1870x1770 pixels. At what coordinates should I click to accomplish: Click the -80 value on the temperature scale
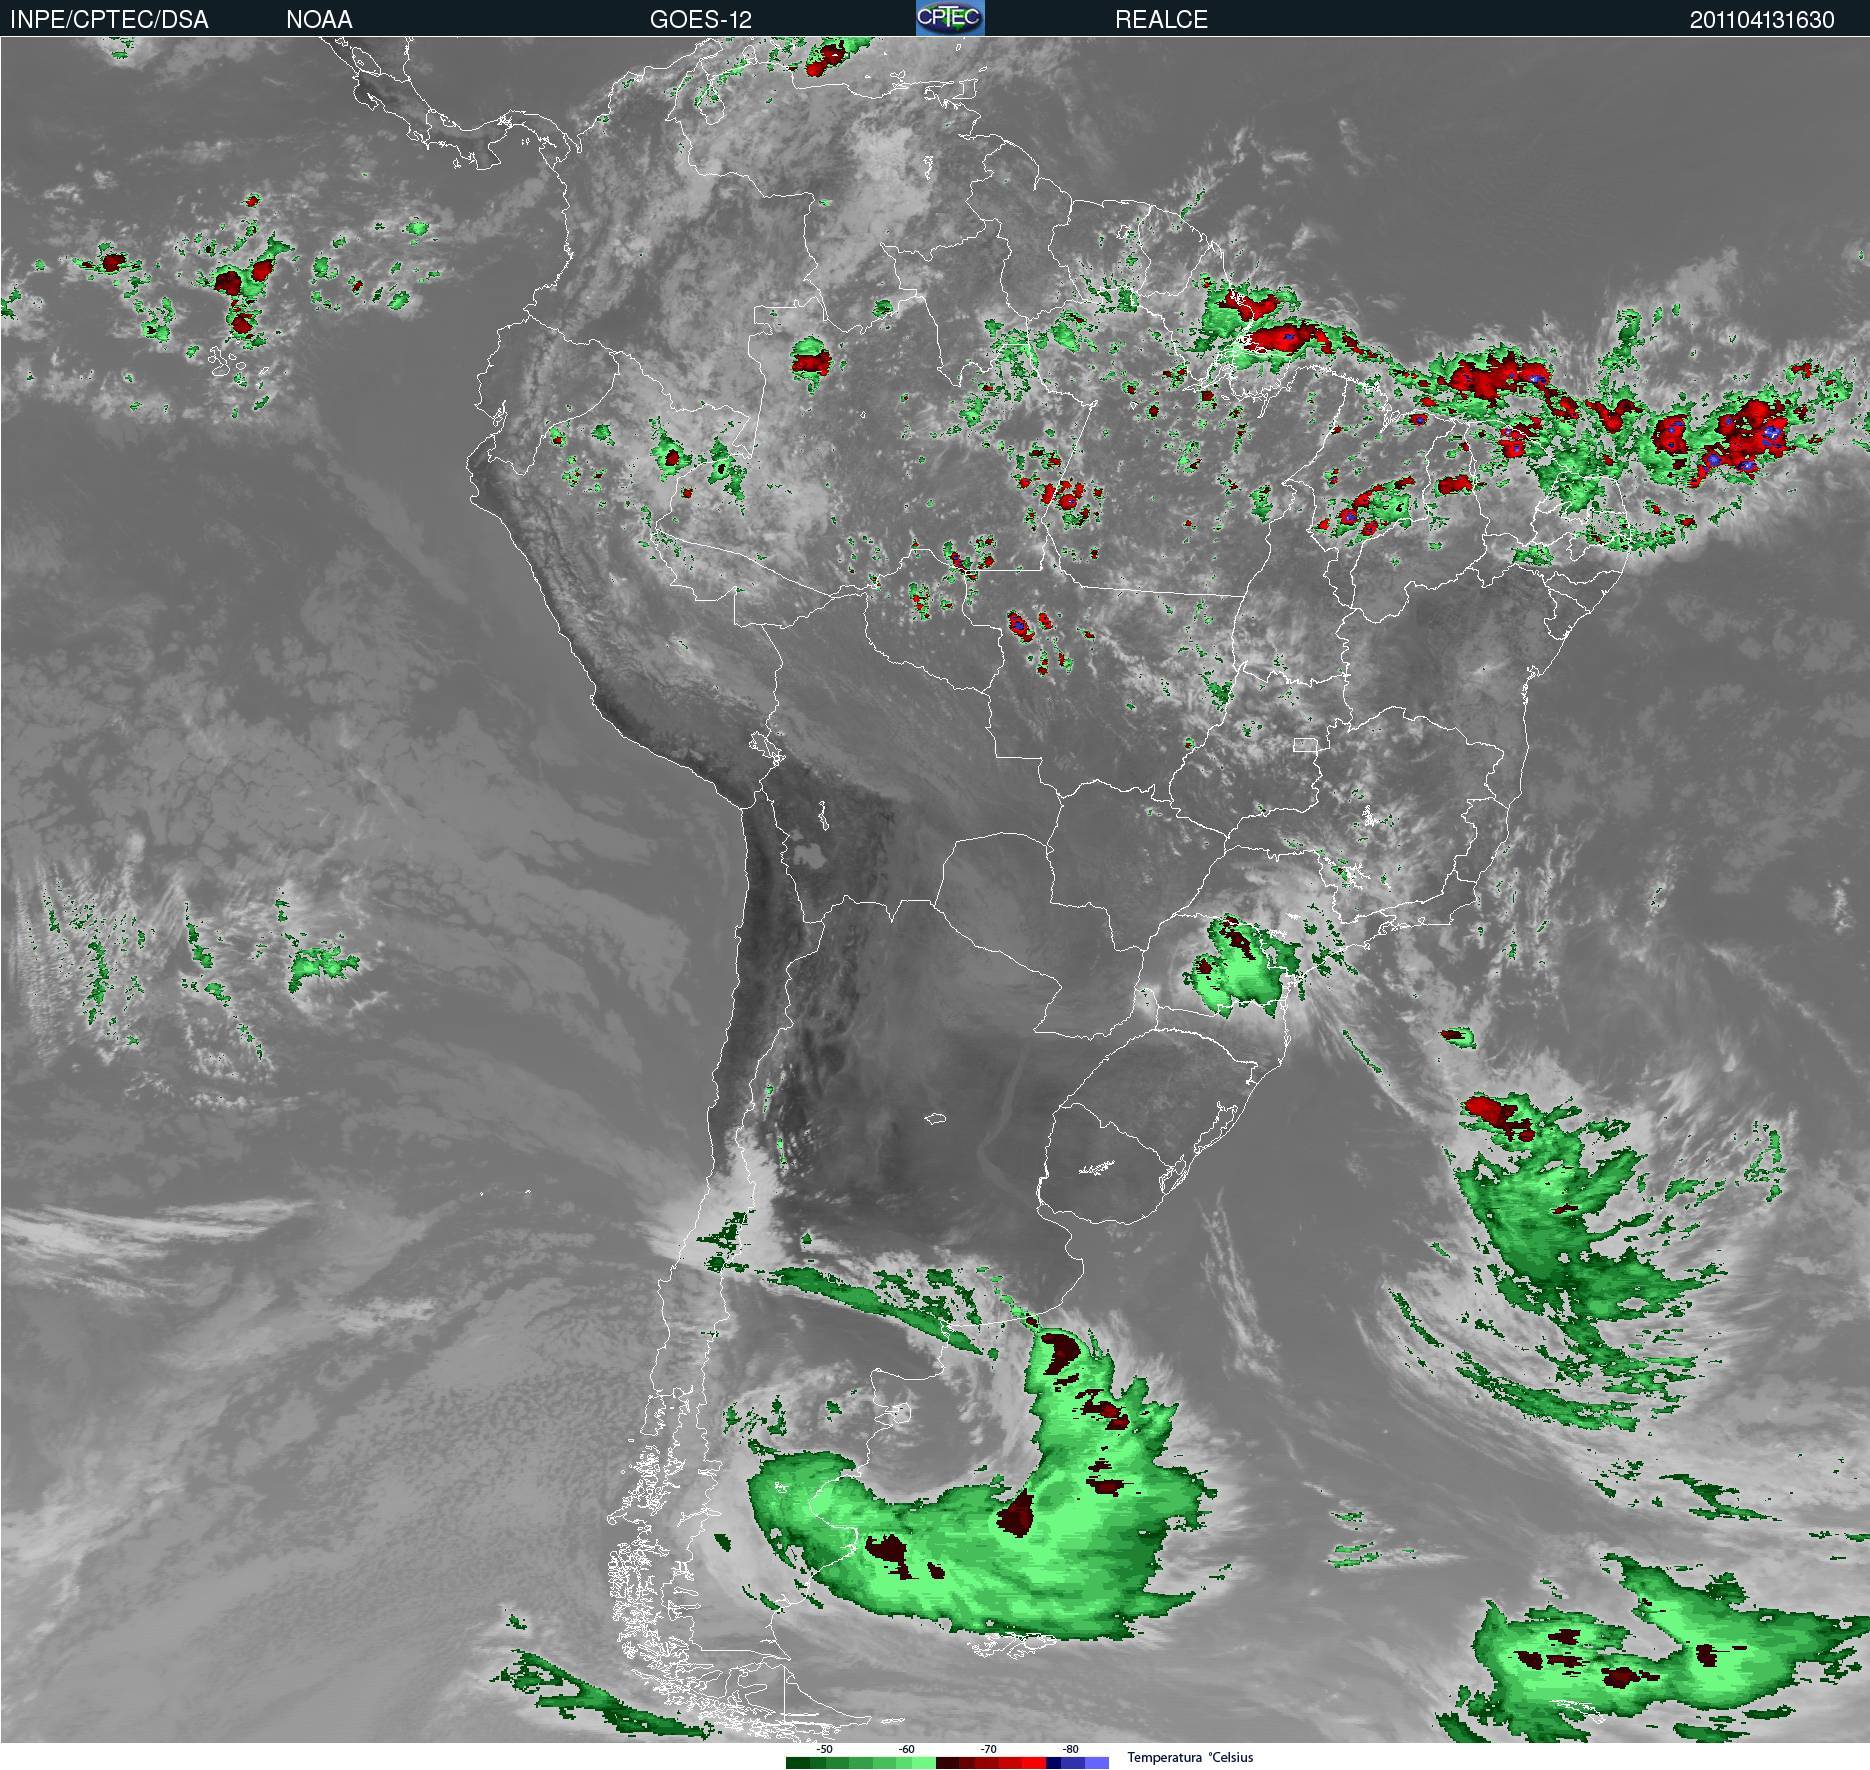(1070, 1749)
